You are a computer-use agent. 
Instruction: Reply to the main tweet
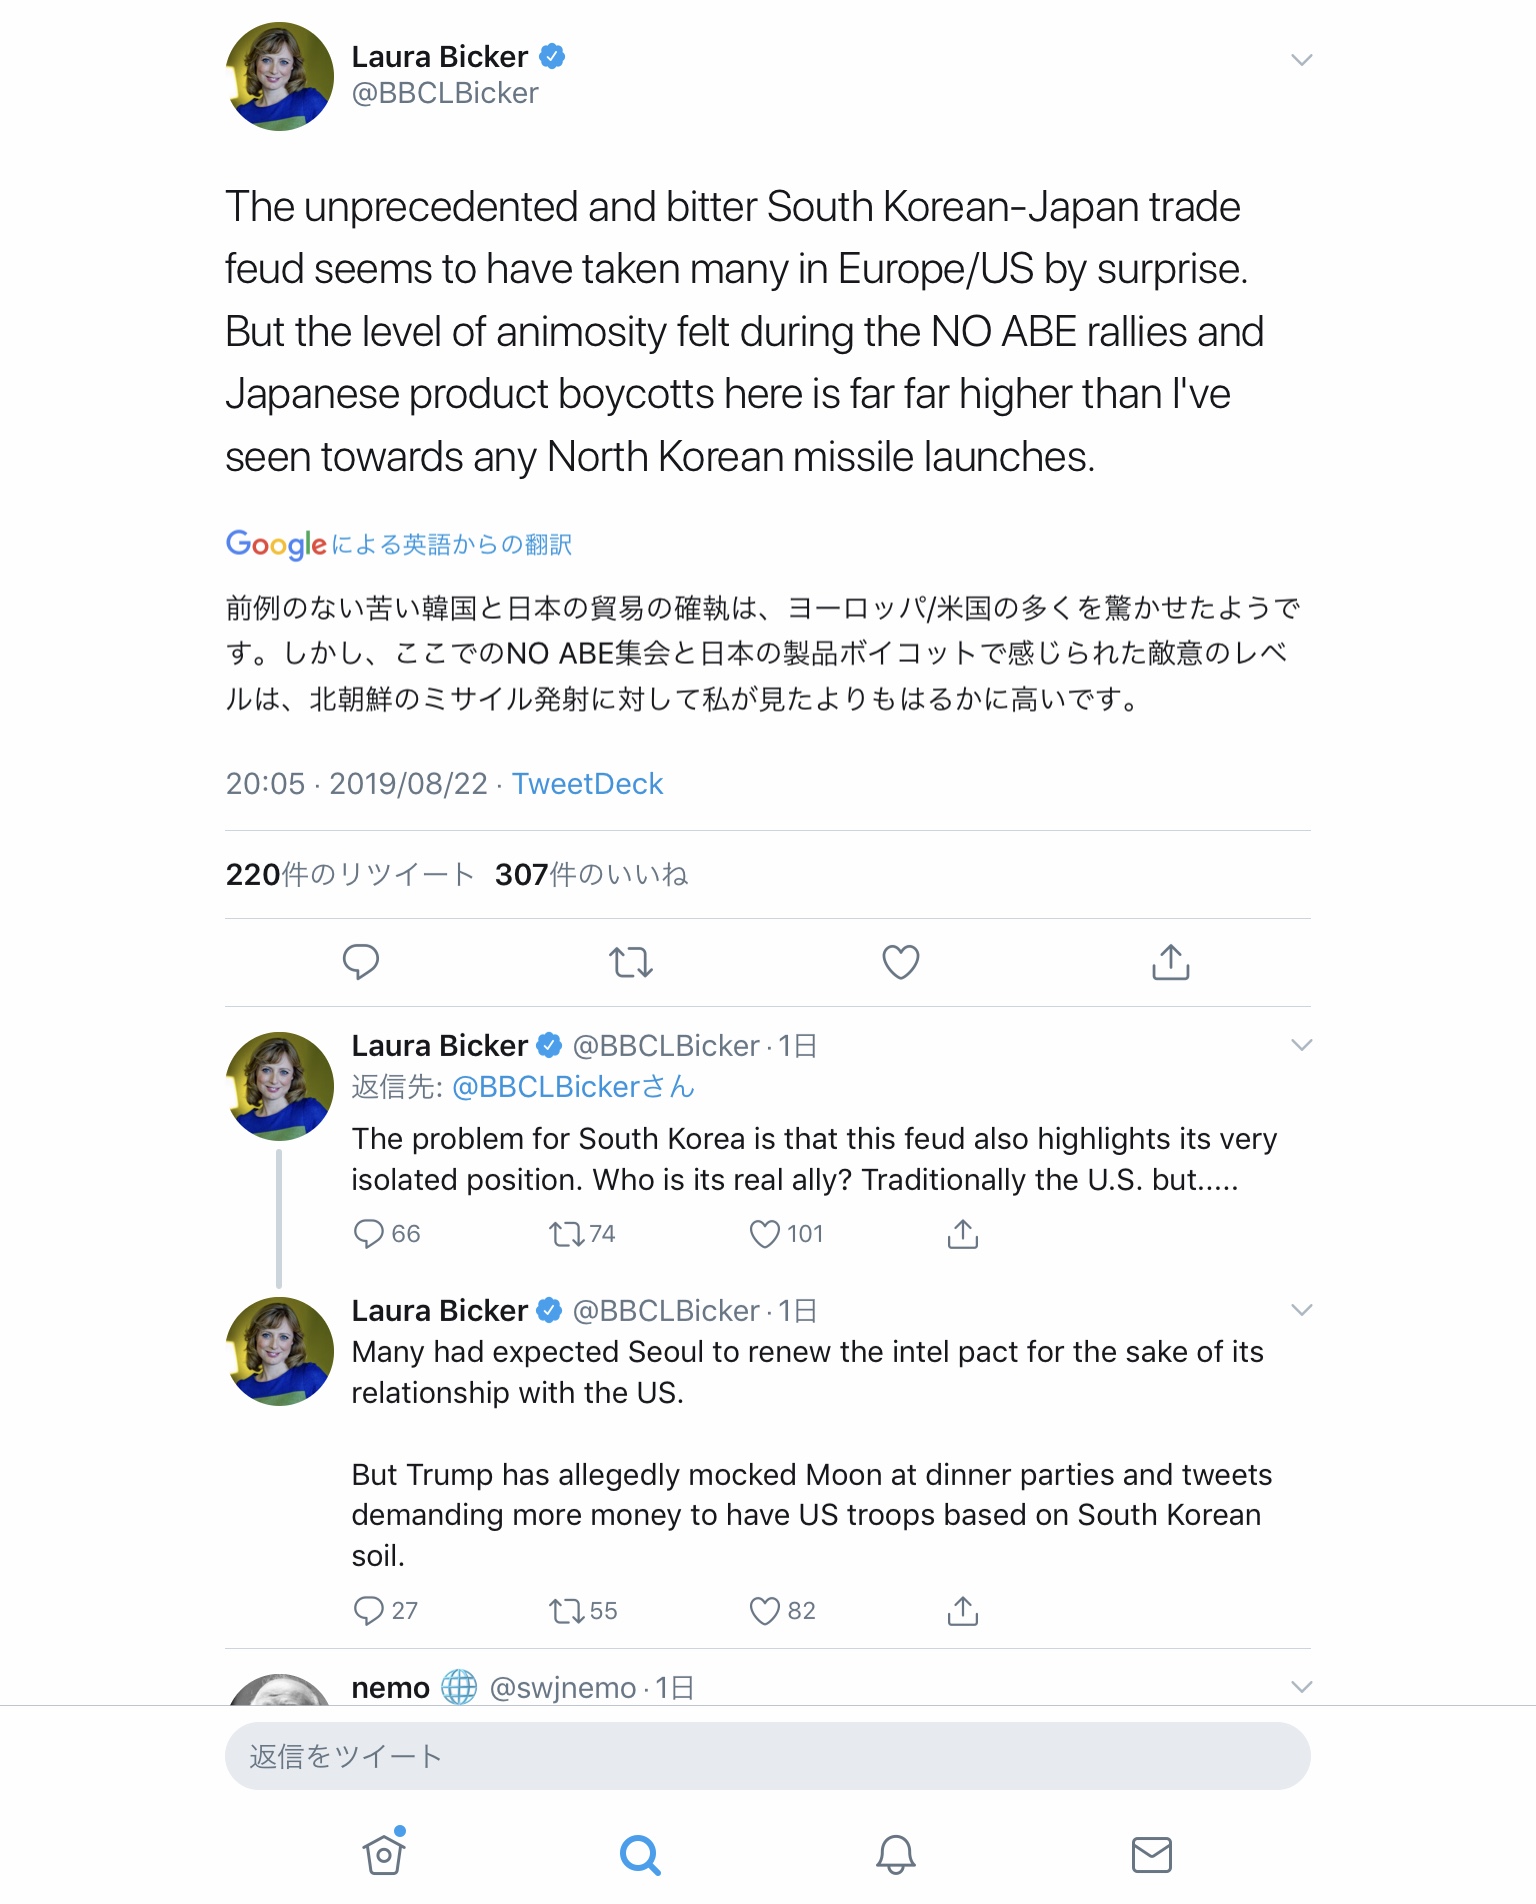click(x=361, y=962)
